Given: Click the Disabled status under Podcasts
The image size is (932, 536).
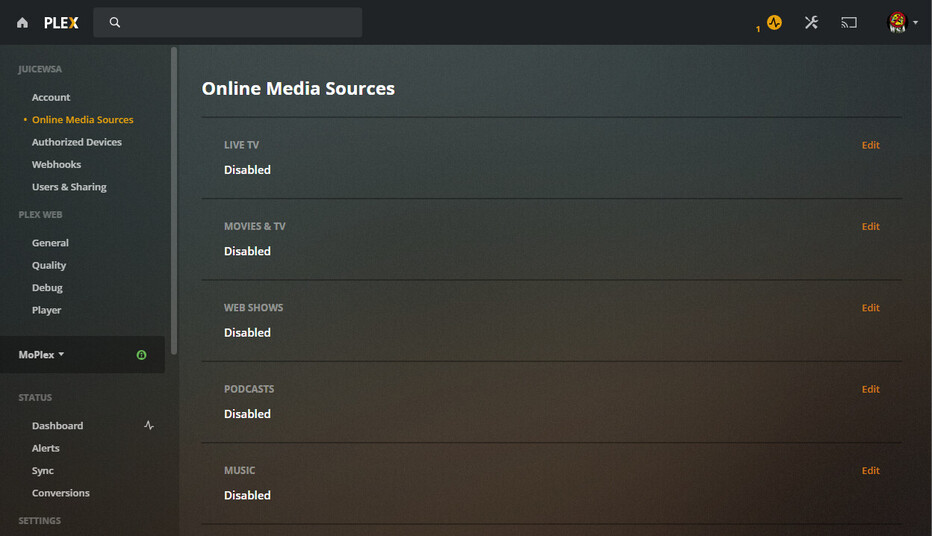Looking at the screenshot, I should (247, 414).
